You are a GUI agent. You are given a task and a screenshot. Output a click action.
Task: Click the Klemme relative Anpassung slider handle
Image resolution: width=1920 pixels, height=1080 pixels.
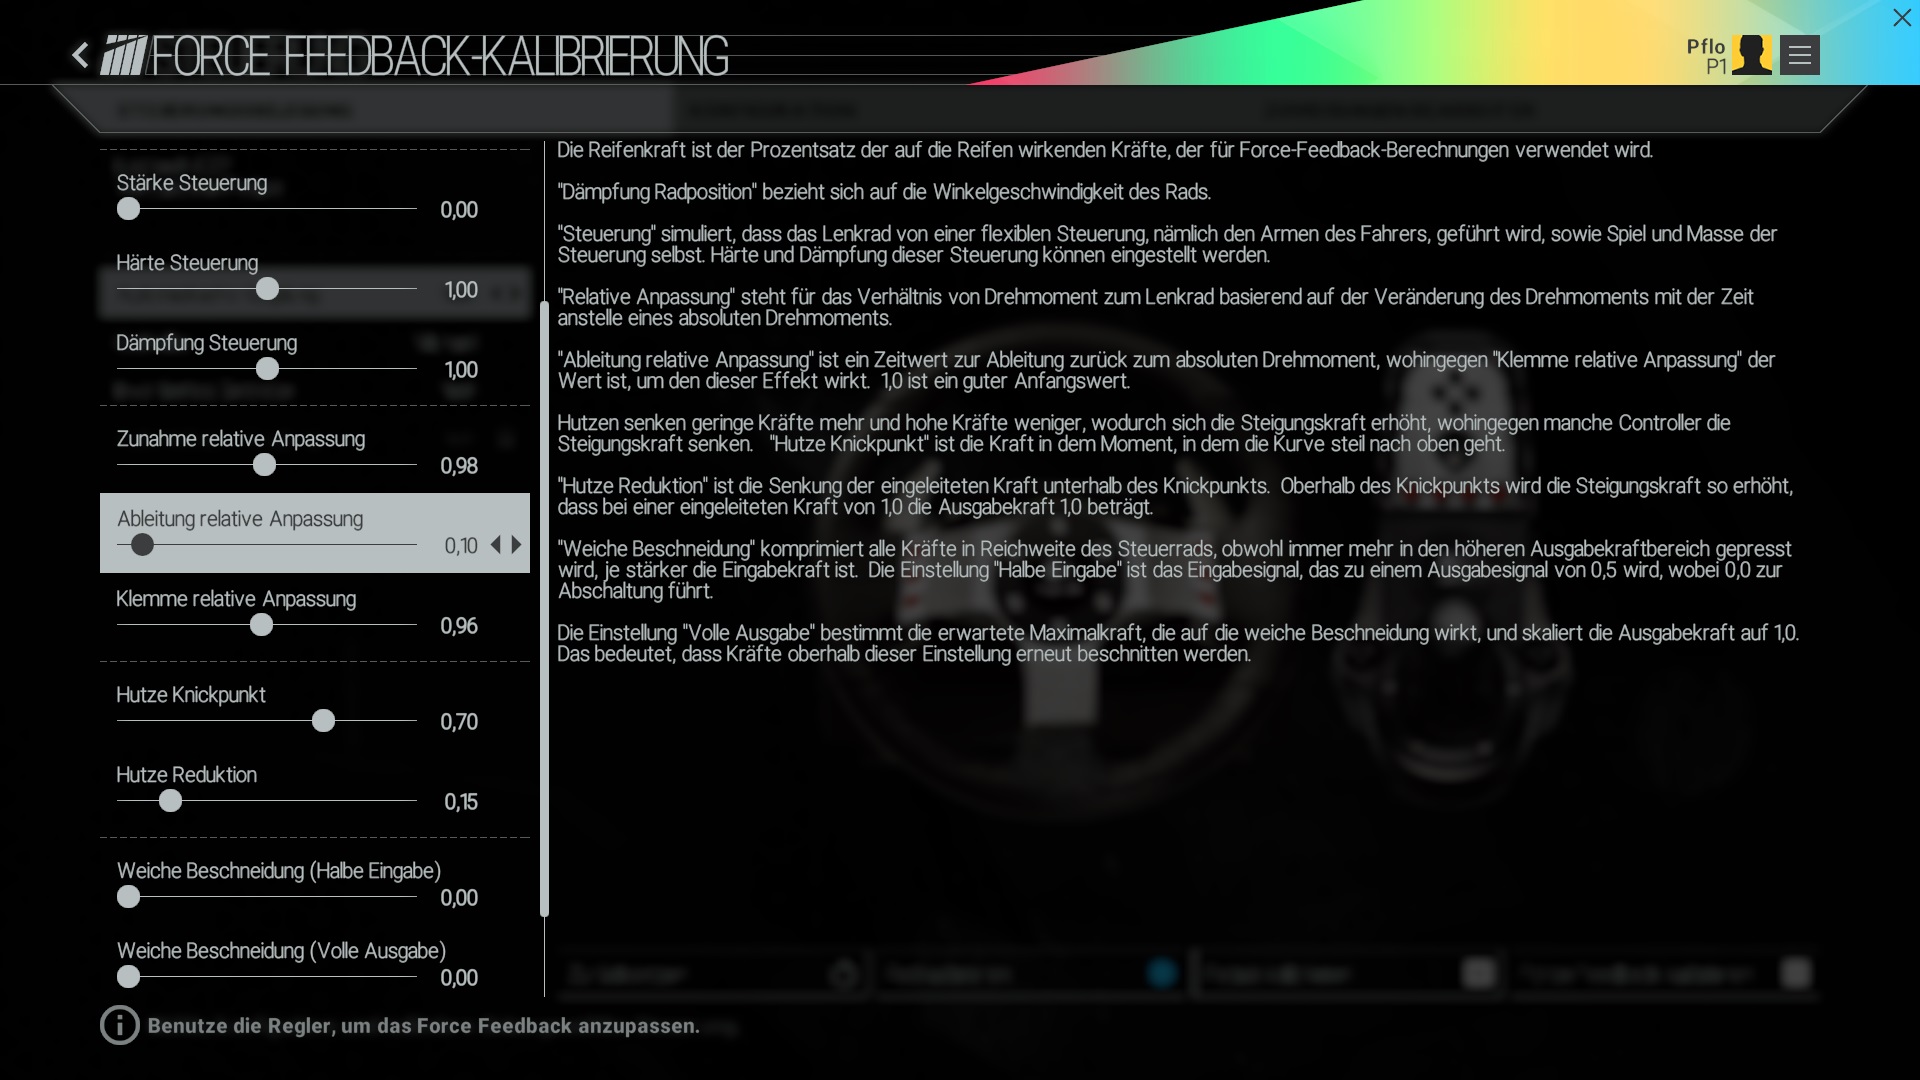[x=261, y=625]
